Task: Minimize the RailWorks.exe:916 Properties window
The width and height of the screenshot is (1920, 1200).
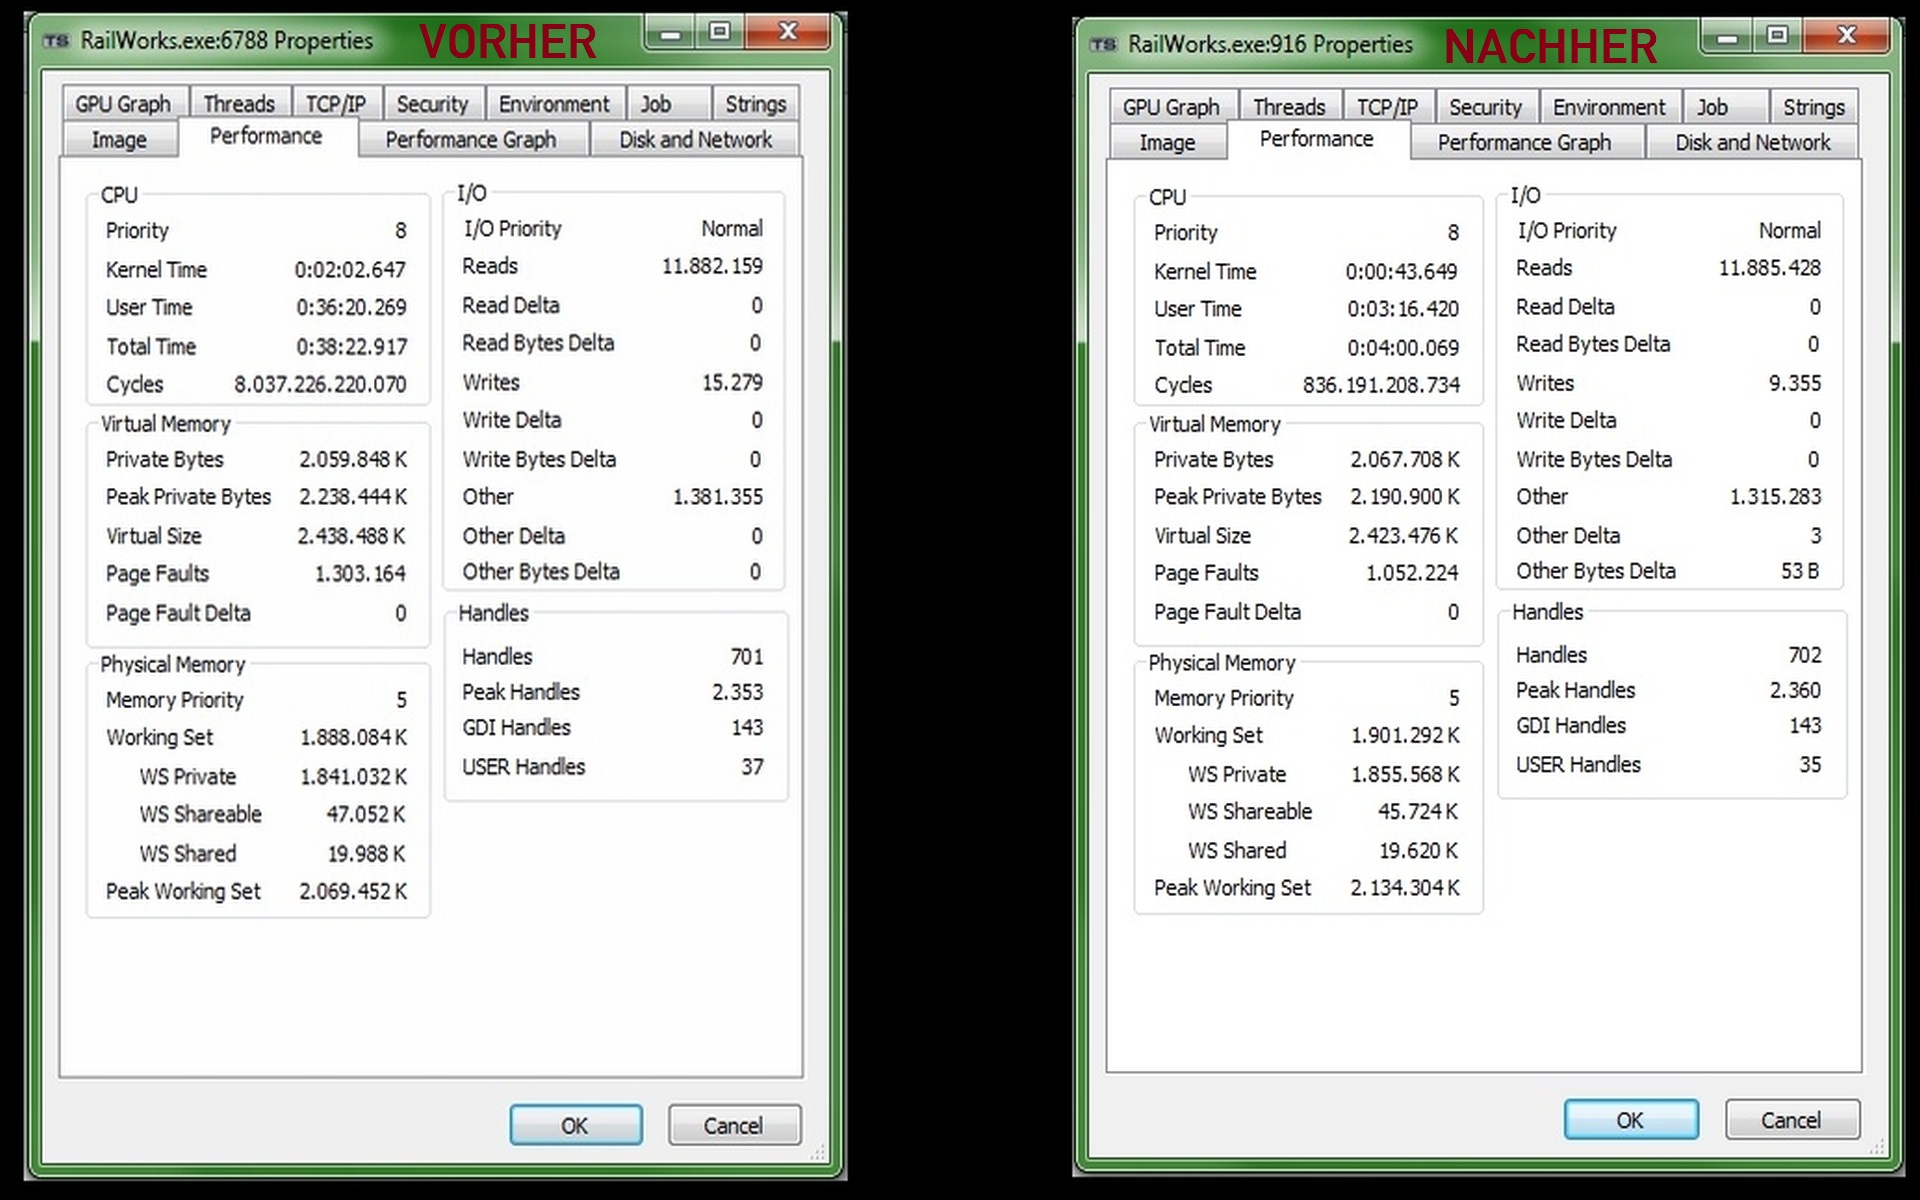Action: pyautogui.click(x=1727, y=38)
